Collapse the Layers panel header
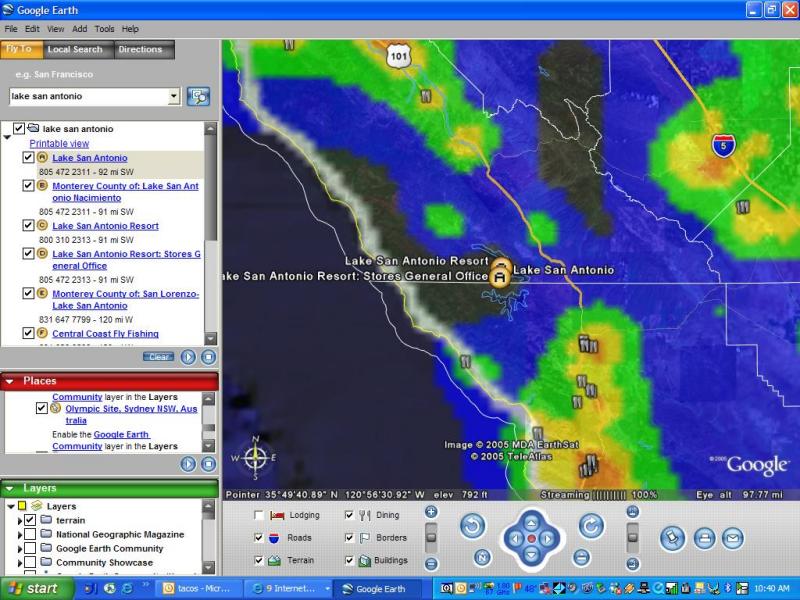Image resolution: width=800 pixels, height=600 pixels. point(10,488)
